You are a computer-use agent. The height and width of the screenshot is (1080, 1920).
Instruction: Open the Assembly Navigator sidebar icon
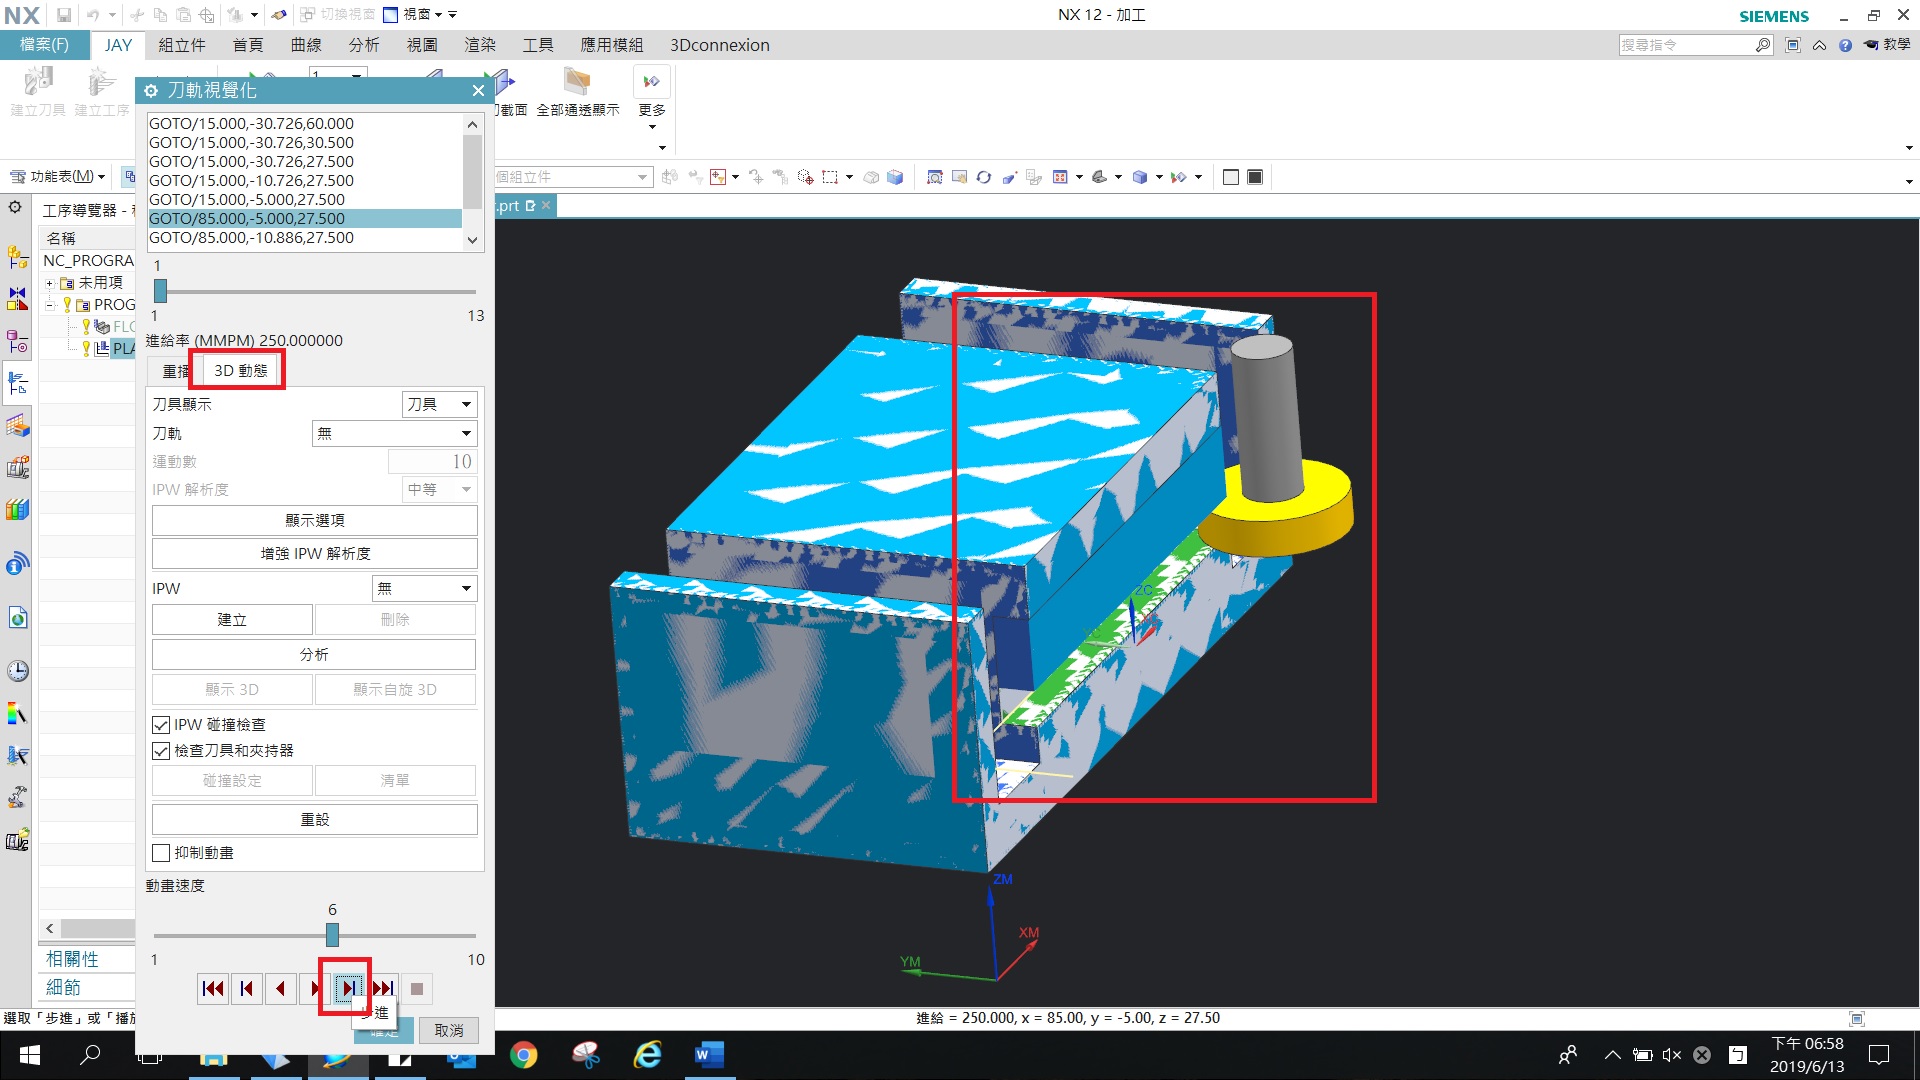tap(18, 257)
